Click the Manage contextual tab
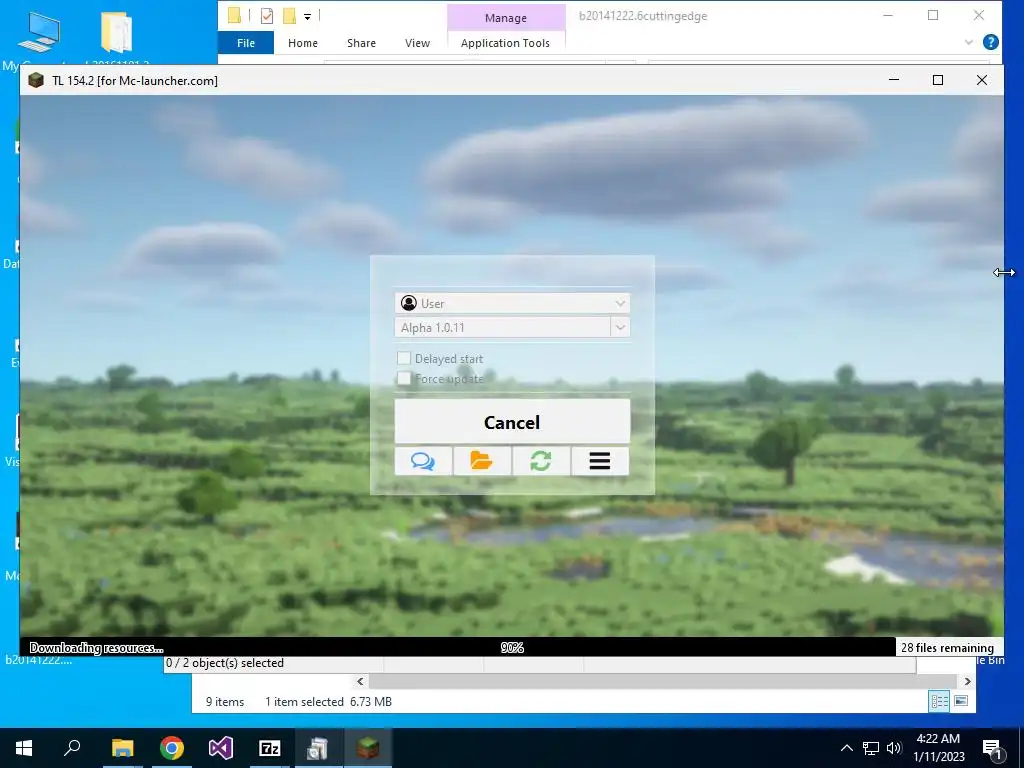This screenshot has height=768, width=1024. click(x=505, y=18)
